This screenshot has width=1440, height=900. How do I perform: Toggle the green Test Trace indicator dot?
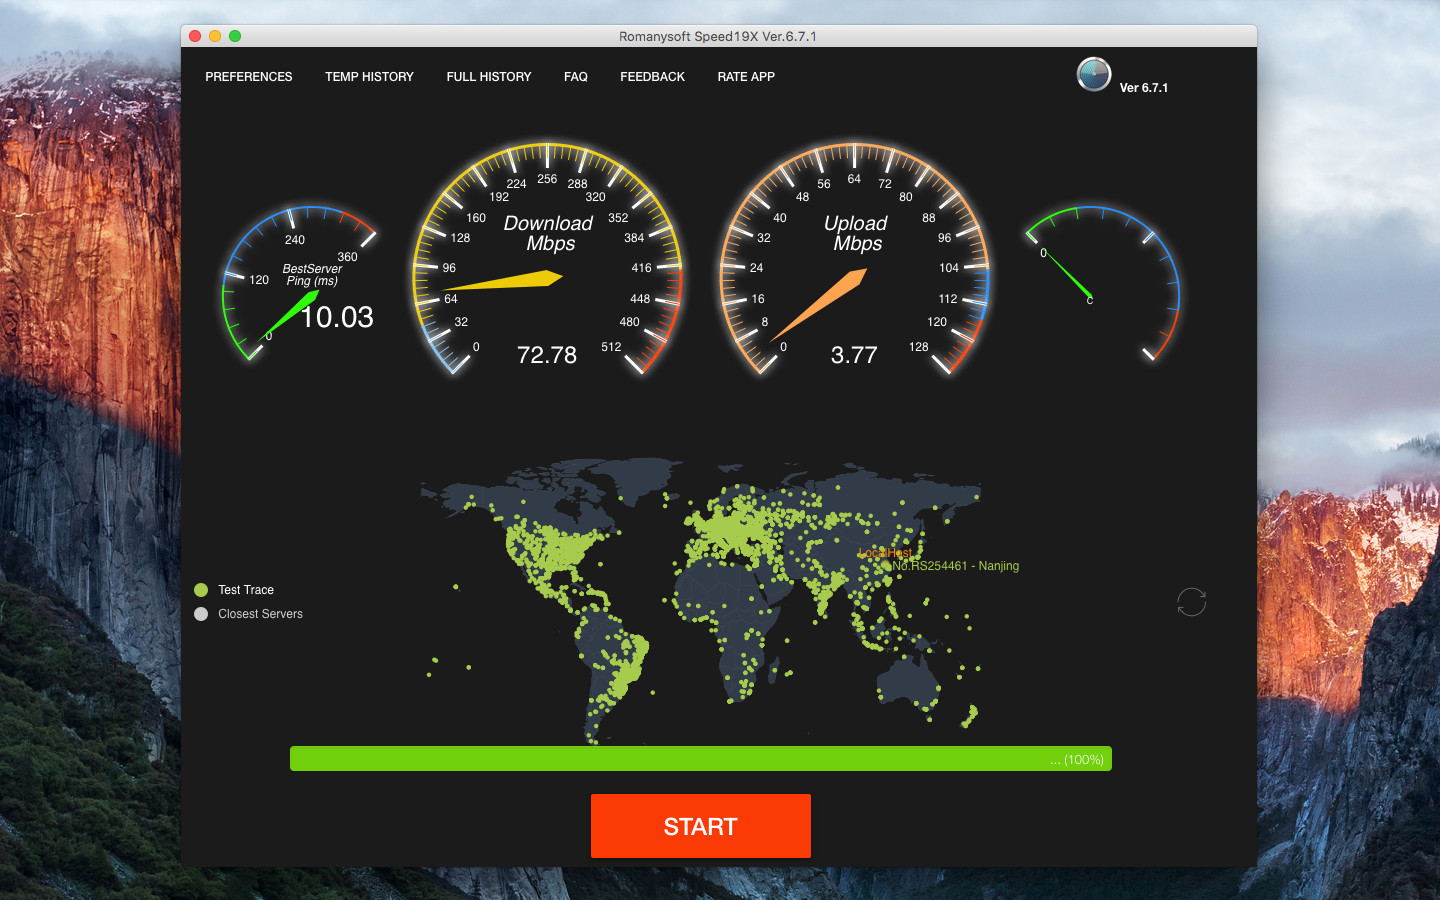(x=201, y=590)
